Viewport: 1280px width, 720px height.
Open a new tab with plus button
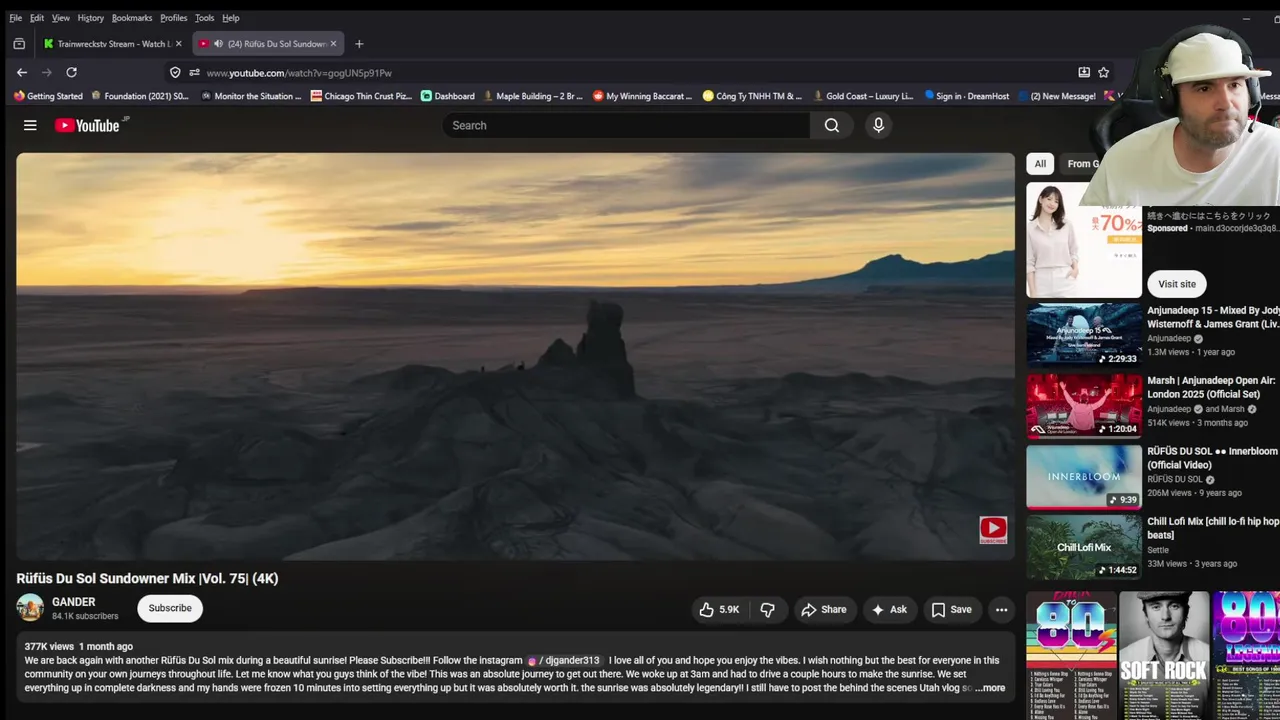click(359, 44)
